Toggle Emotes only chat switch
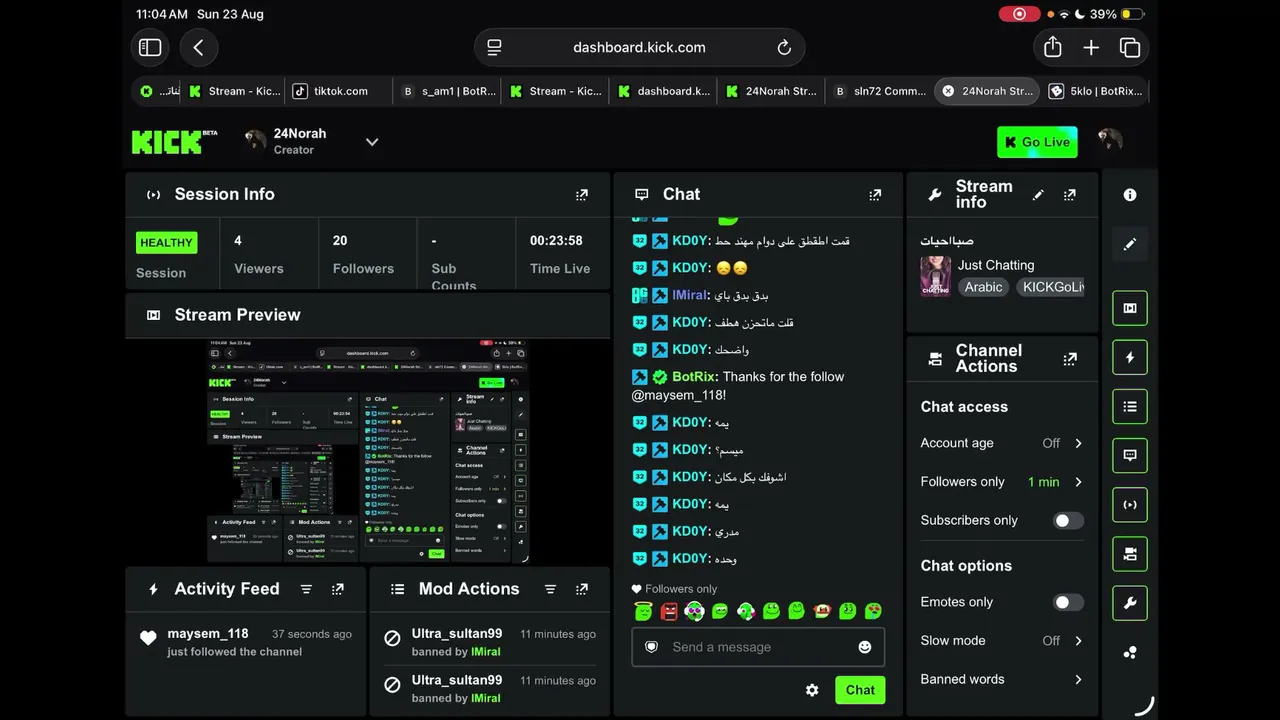The width and height of the screenshot is (1280, 720). point(1068,602)
